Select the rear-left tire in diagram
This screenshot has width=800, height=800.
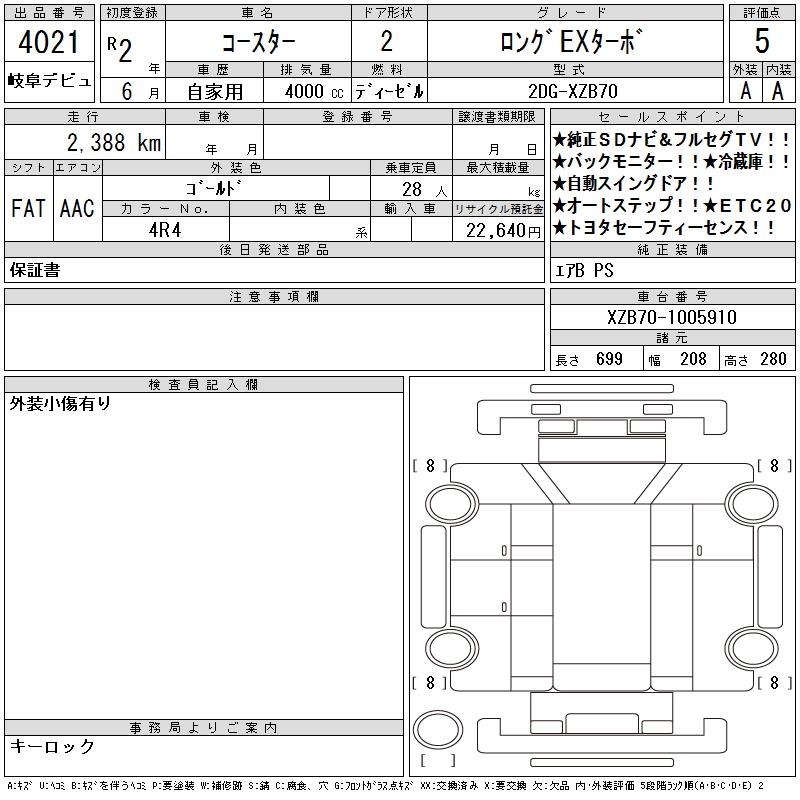(452, 648)
